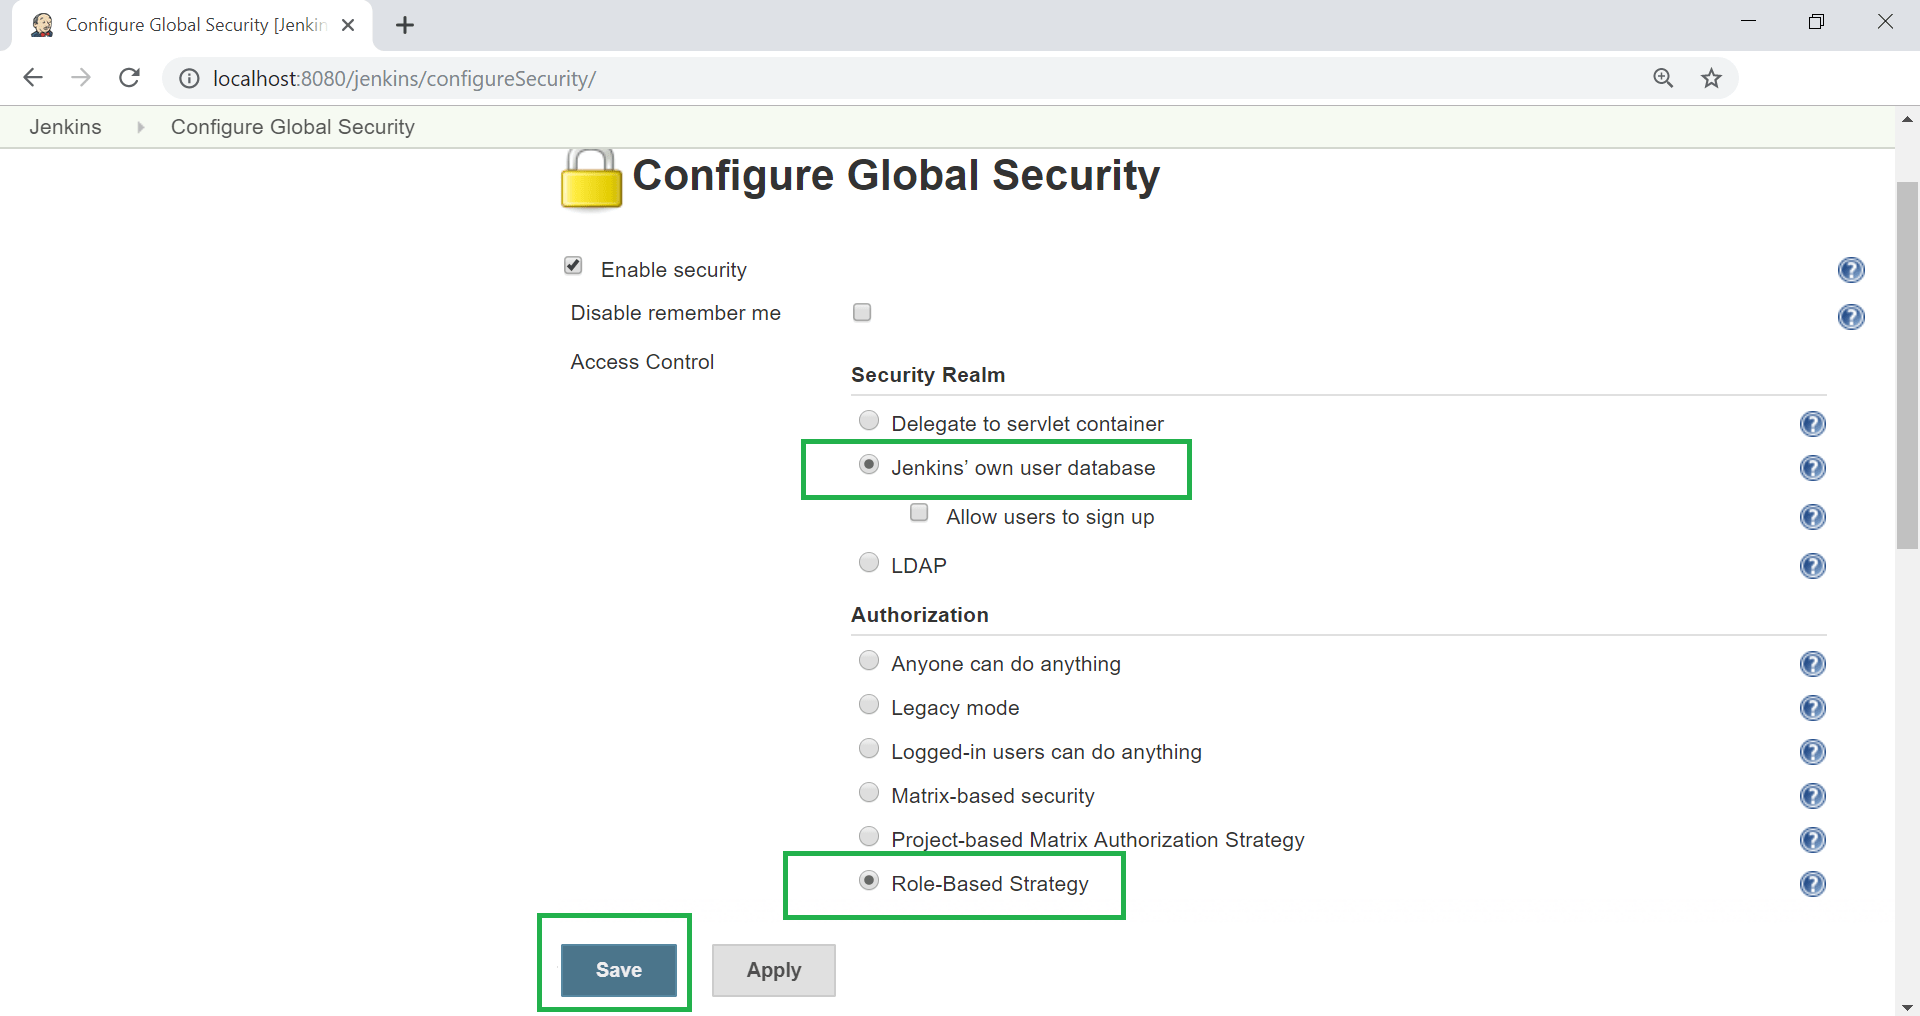Open help for Disable remember me
Screen dimensions: 1920x1016
point(1851,317)
